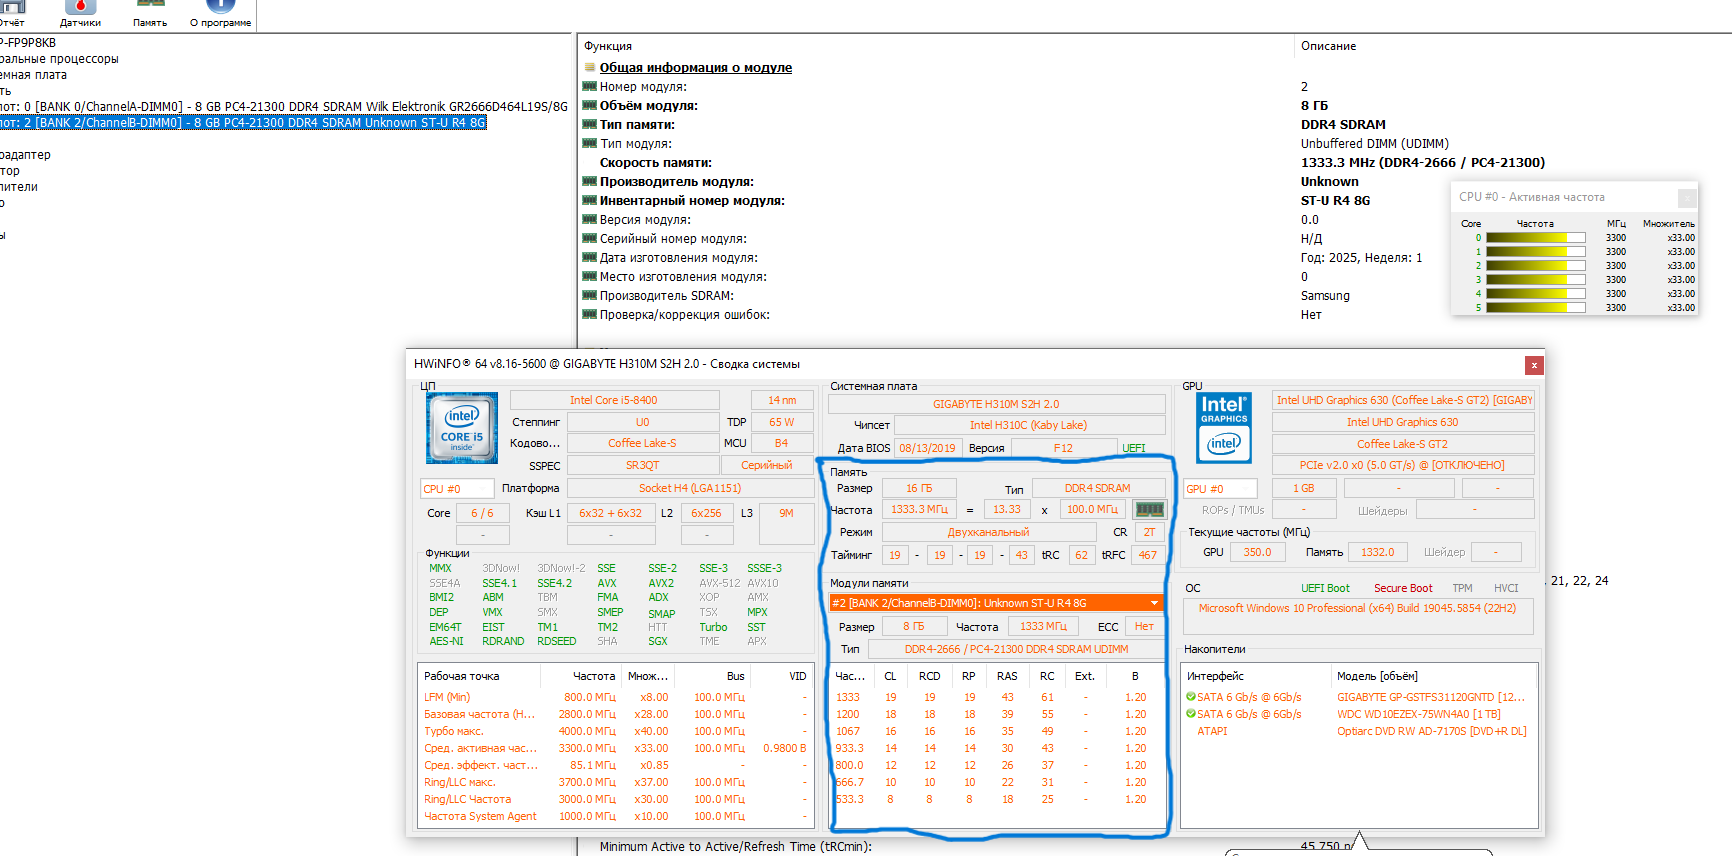Select the LFM (Min) operating point row
Screen dimensions: 1732x856
tap(615, 697)
